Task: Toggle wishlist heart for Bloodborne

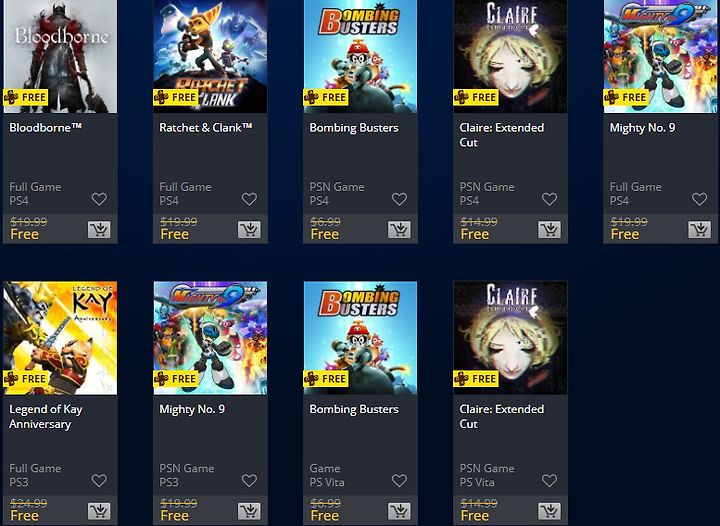Action: pyautogui.click(x=99, y=199)
